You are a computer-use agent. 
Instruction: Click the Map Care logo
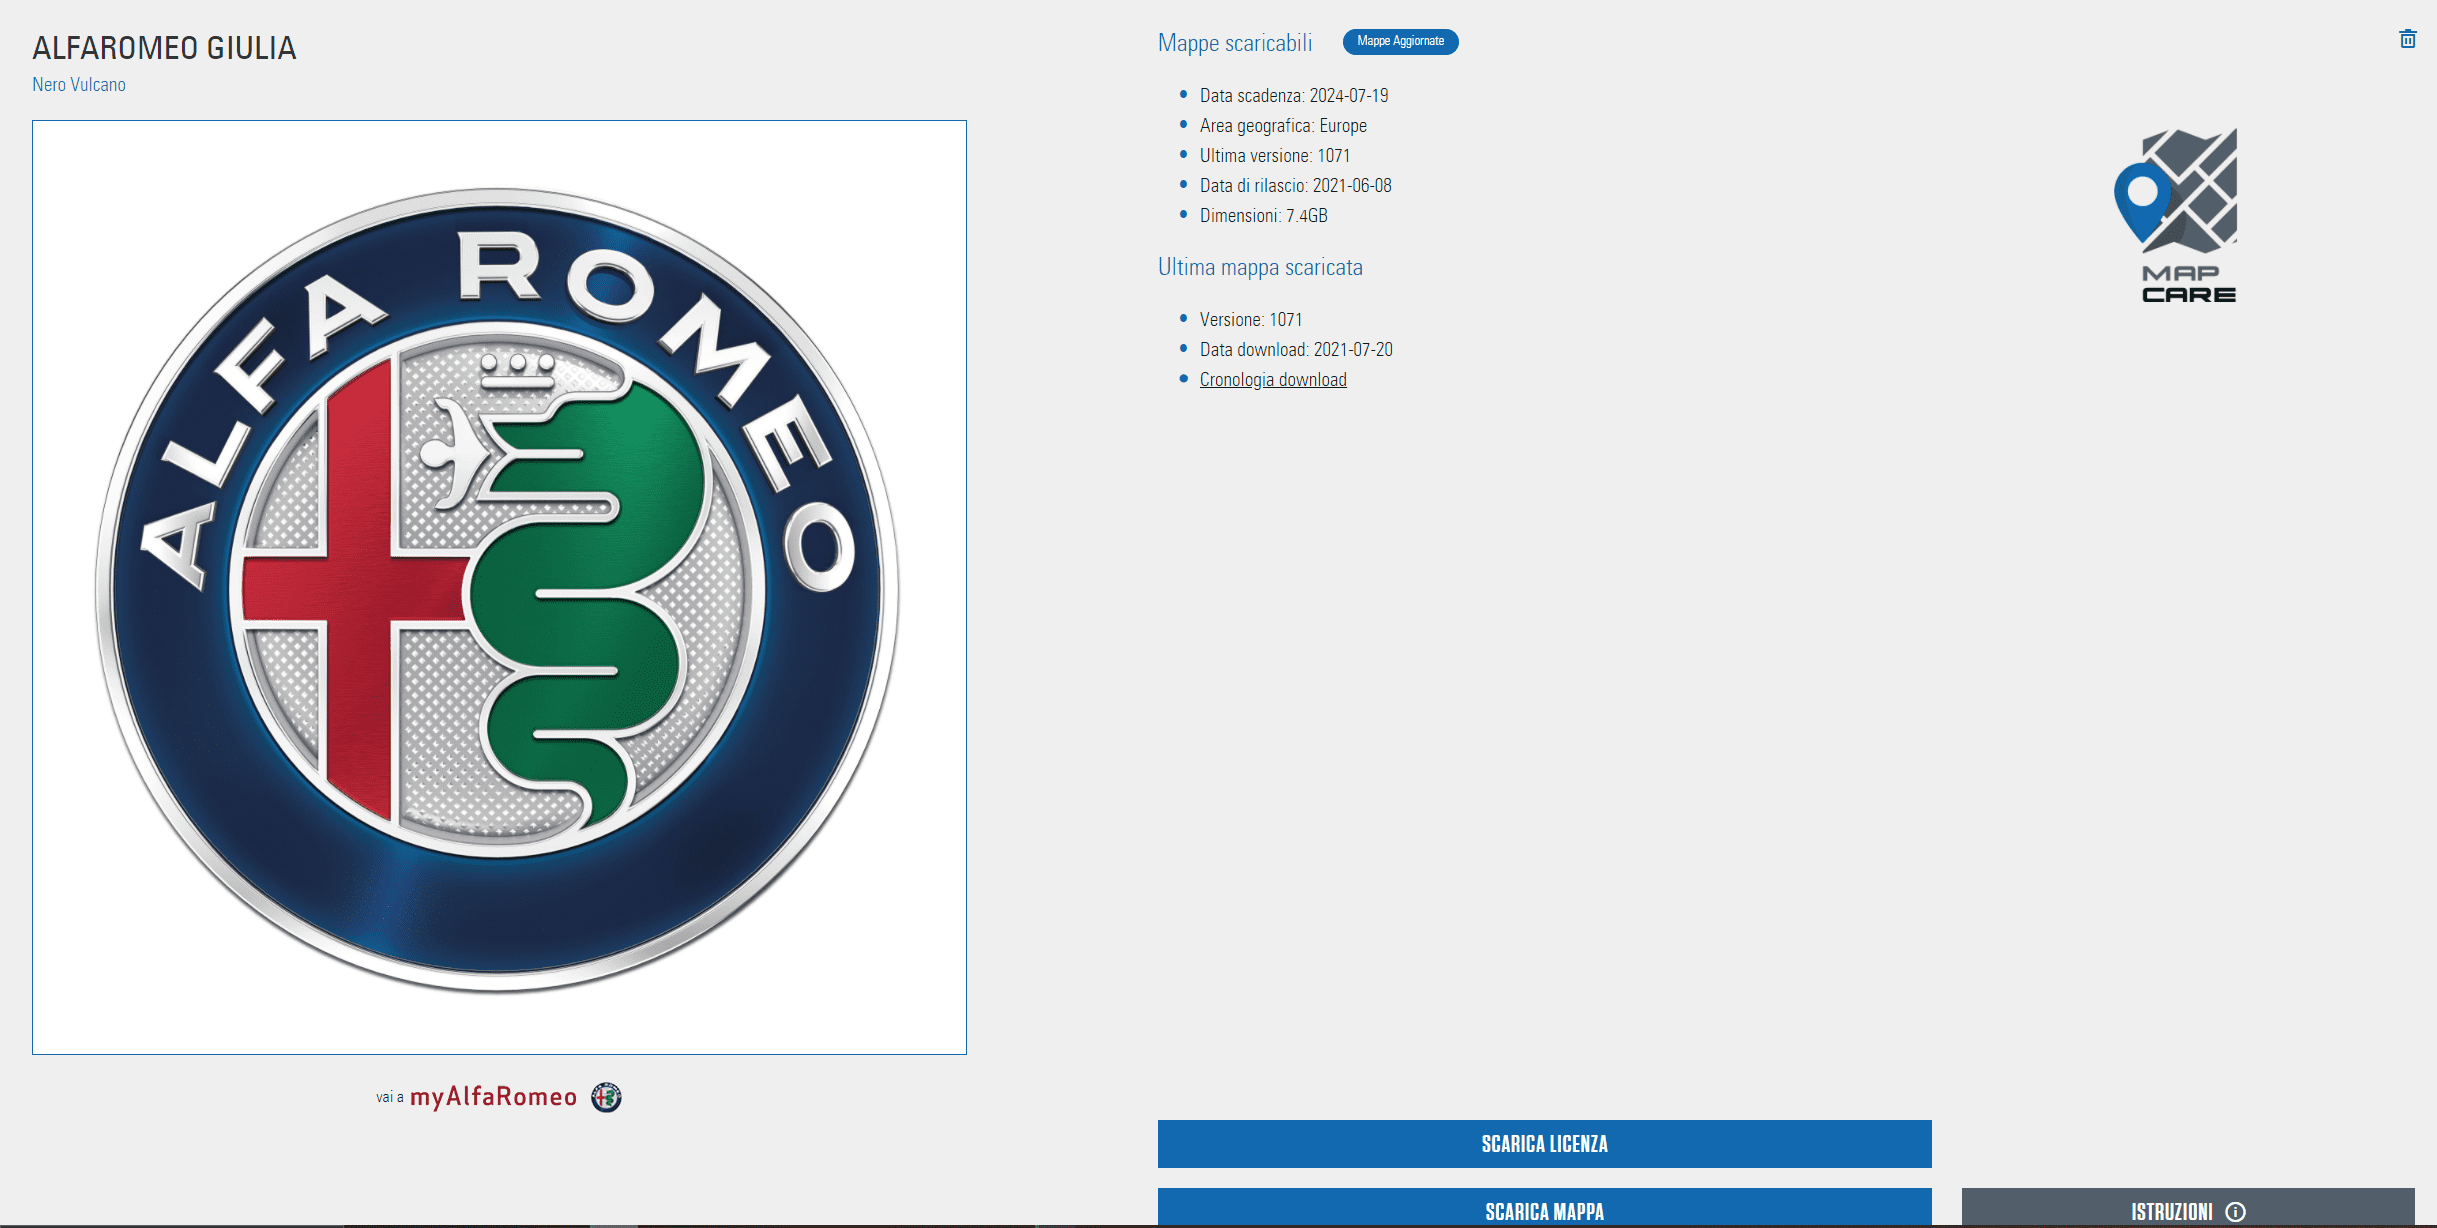[x=2177, y=215]
